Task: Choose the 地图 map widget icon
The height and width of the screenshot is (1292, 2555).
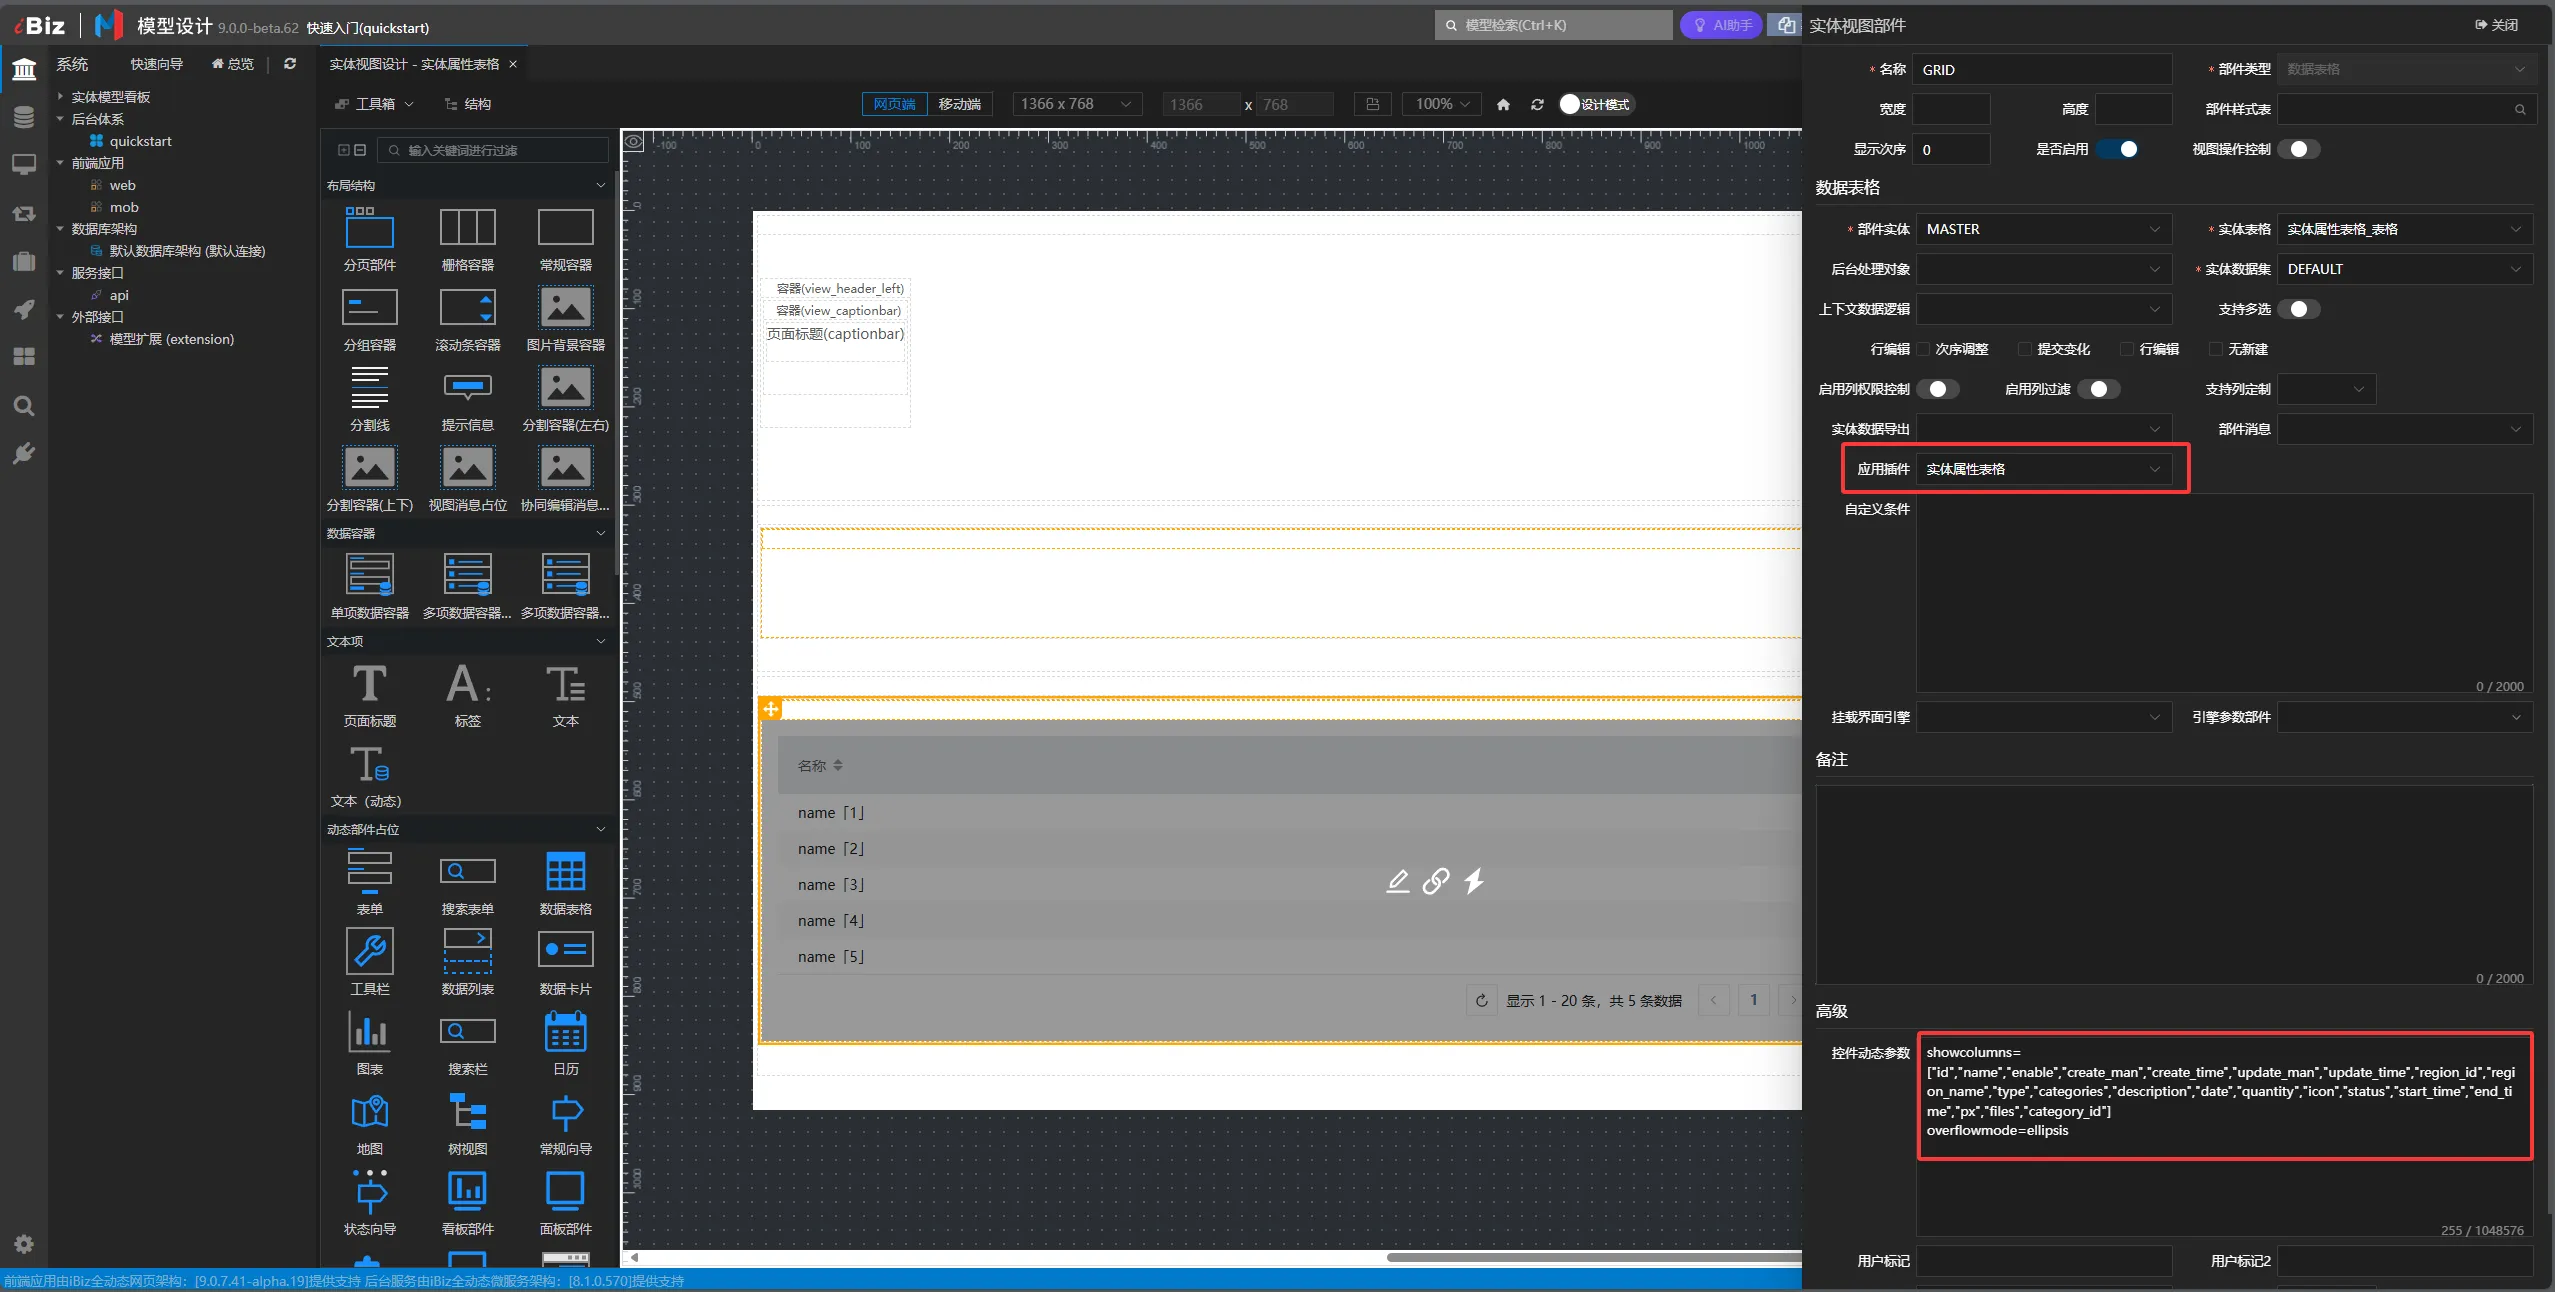Action: [x=369, y=1113]
